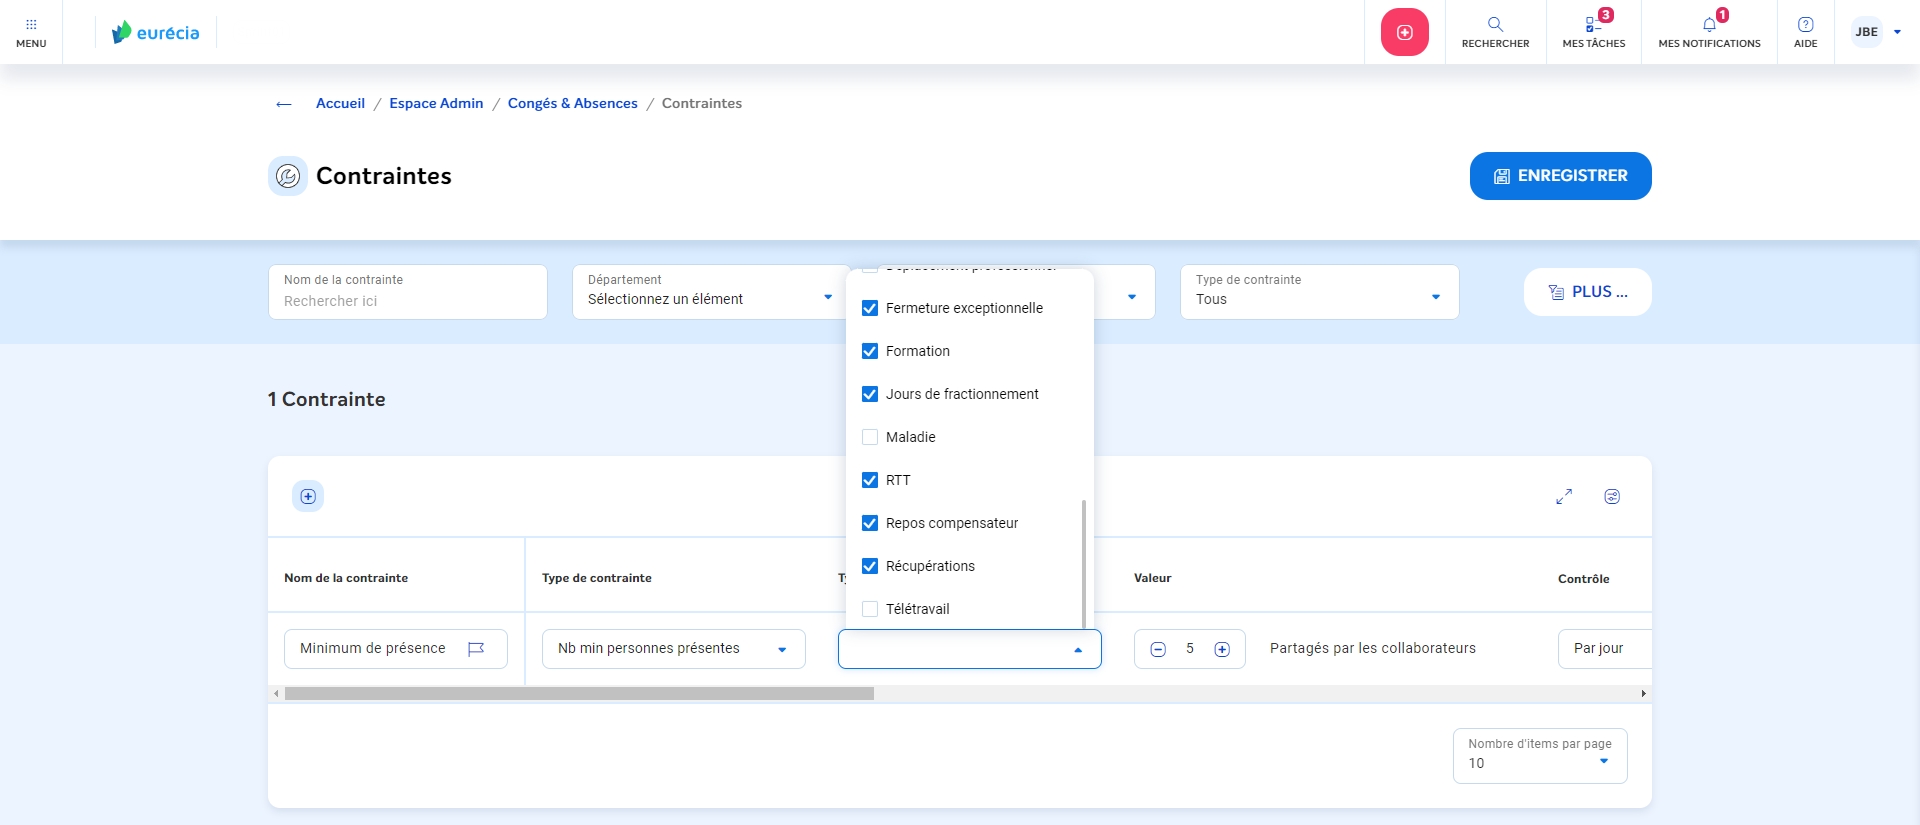Go back using the breadcrumb arrow
The width and height of the screenshot is (1920, 825).
point(284,104)
